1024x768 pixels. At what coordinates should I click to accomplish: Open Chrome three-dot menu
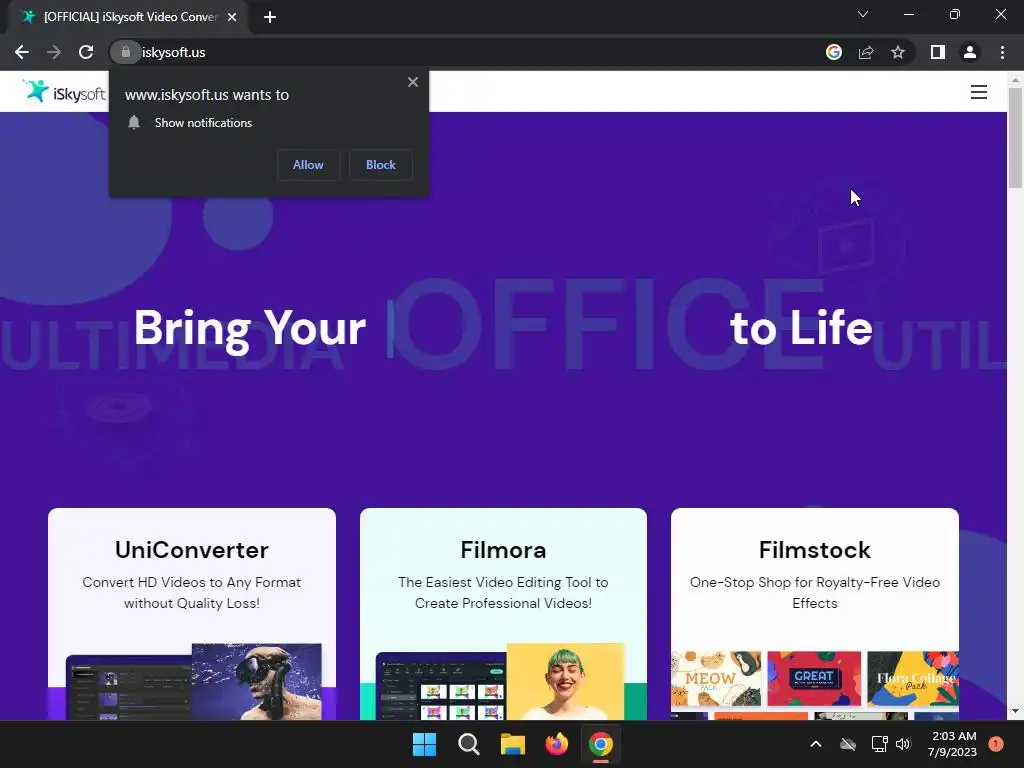(1002, 52)
